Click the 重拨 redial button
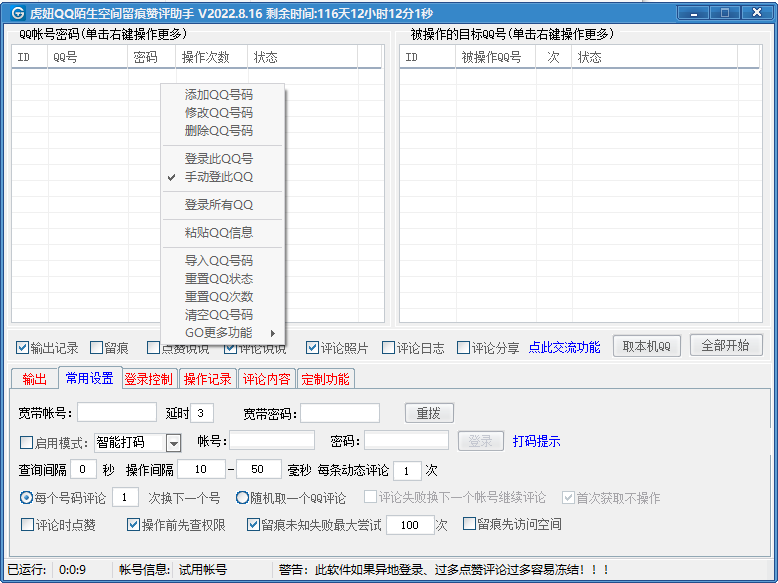Viewport: 778px width, 583px height. 429,413
